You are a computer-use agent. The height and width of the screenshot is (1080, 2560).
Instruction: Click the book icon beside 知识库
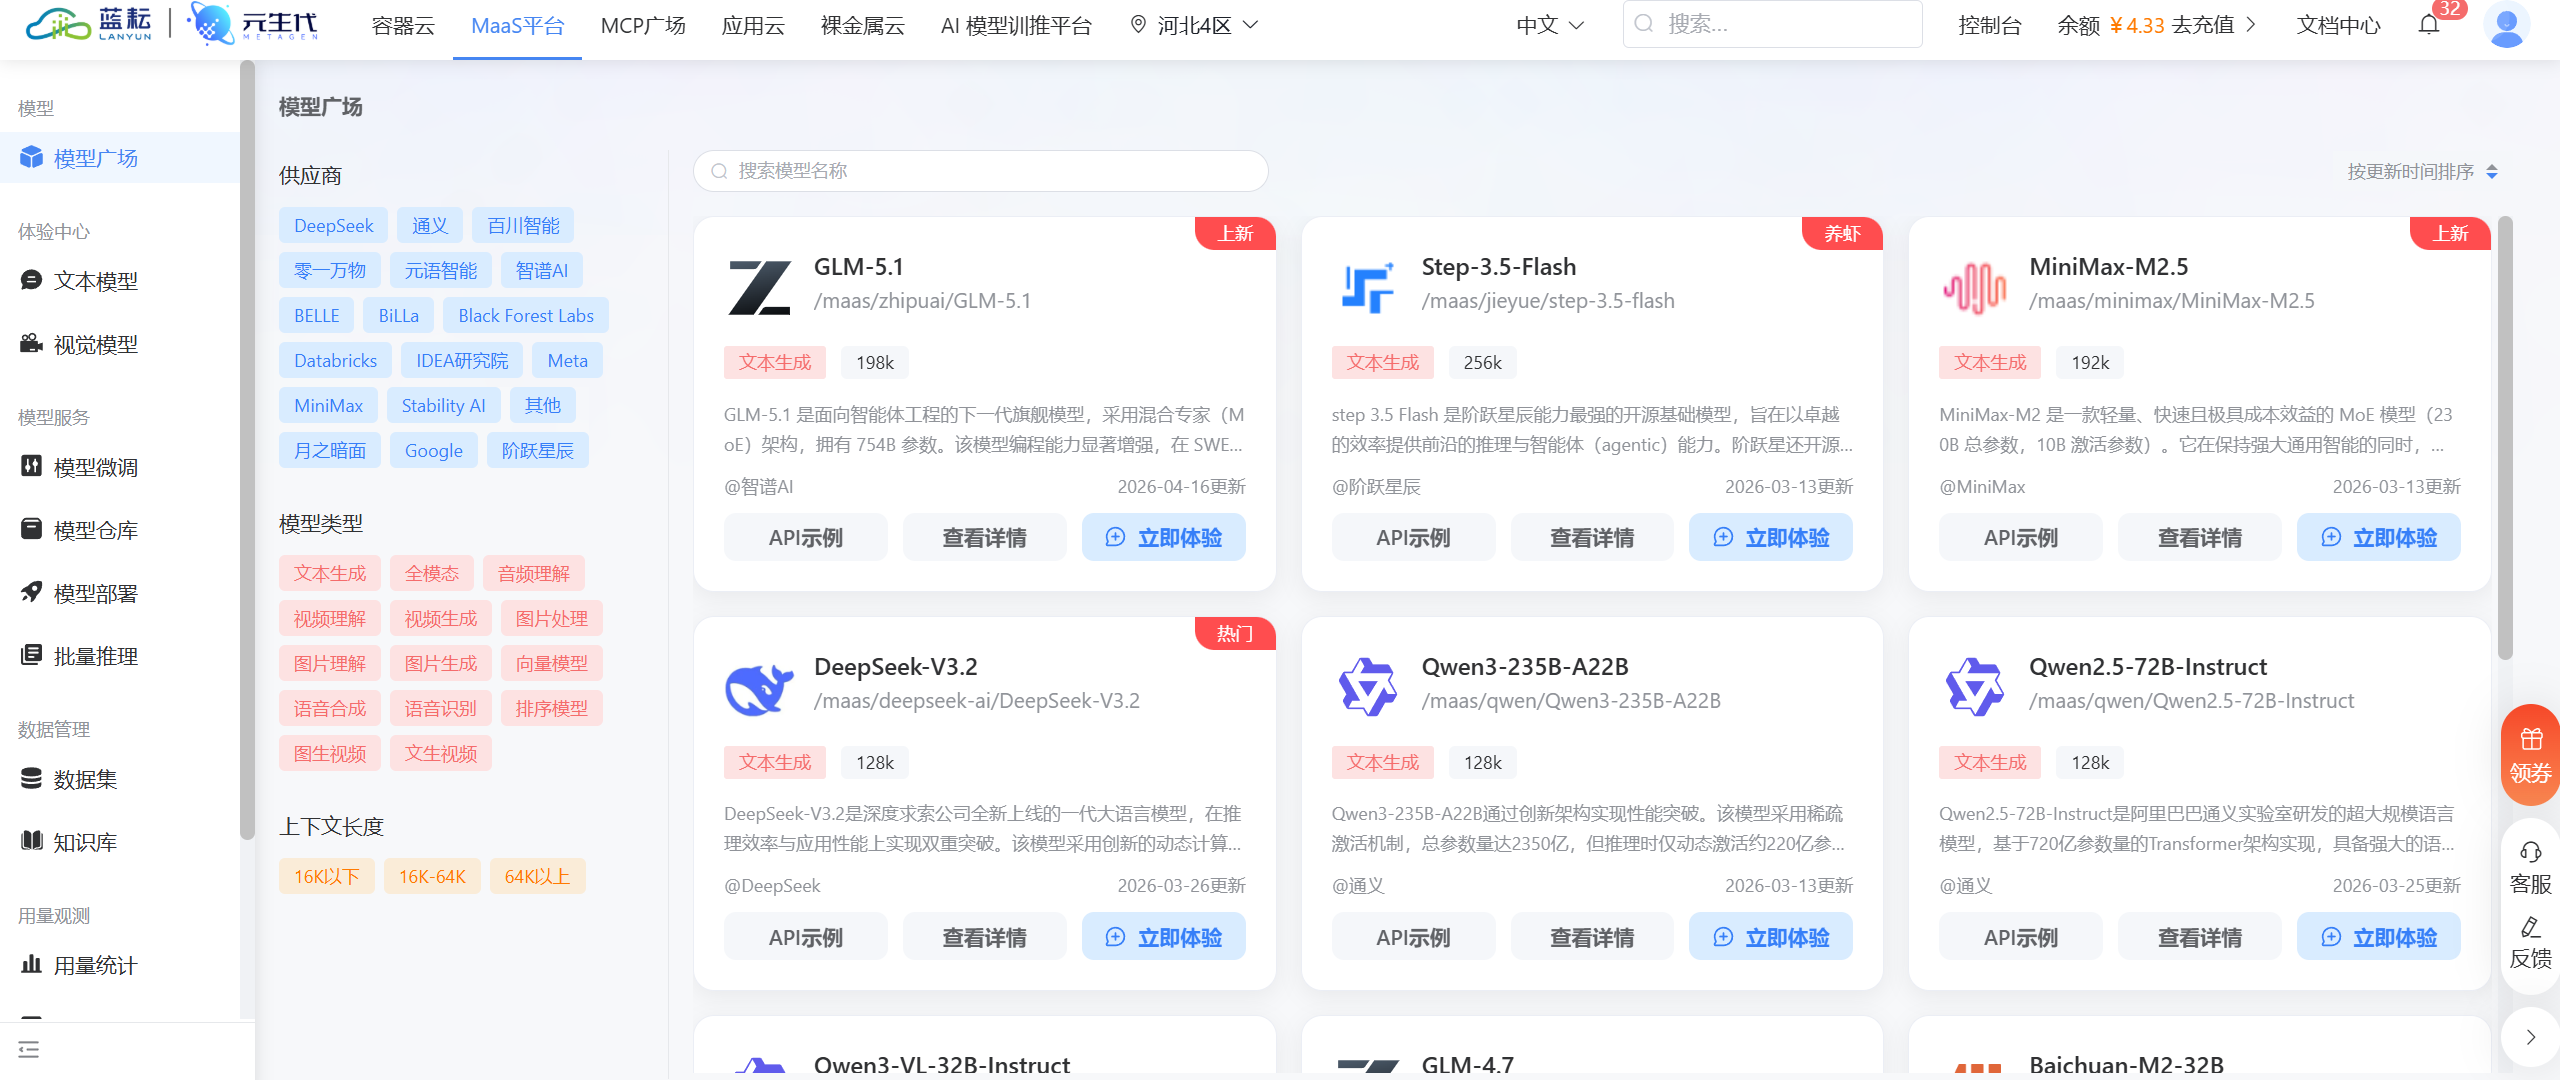coord(32,841)
